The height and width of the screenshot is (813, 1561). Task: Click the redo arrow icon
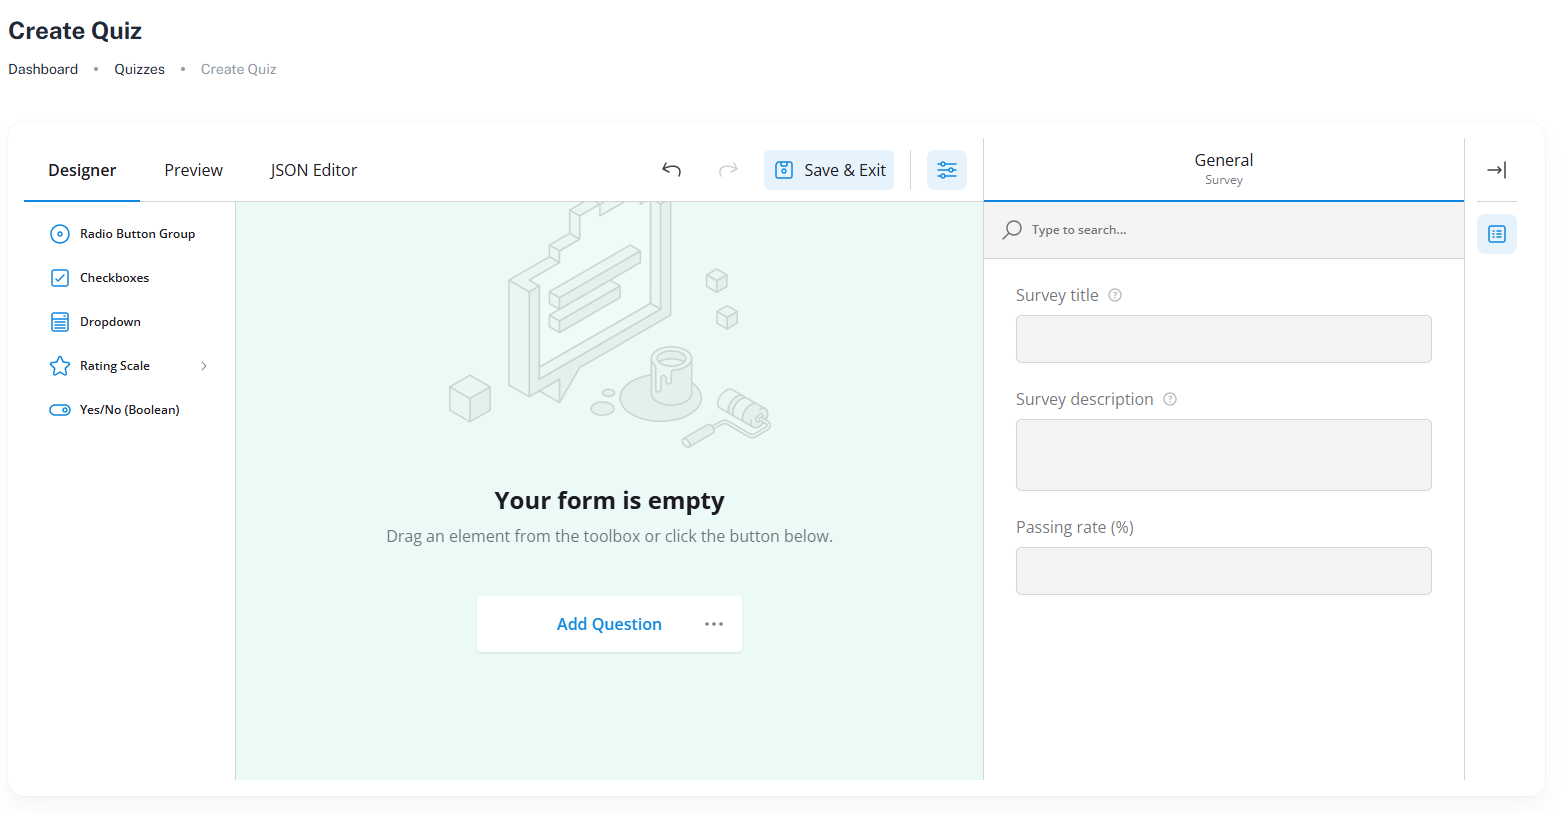pyautogui.click(x=728, y=170)
